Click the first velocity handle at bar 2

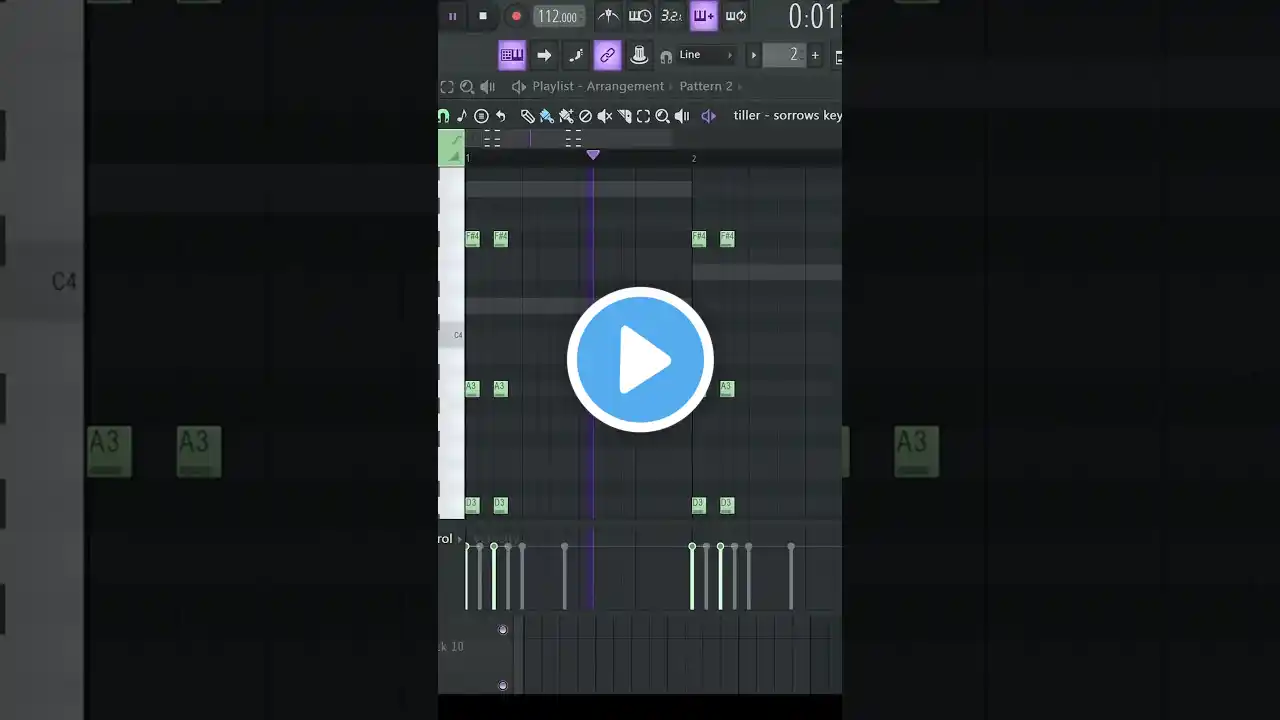tap(692, 547)
